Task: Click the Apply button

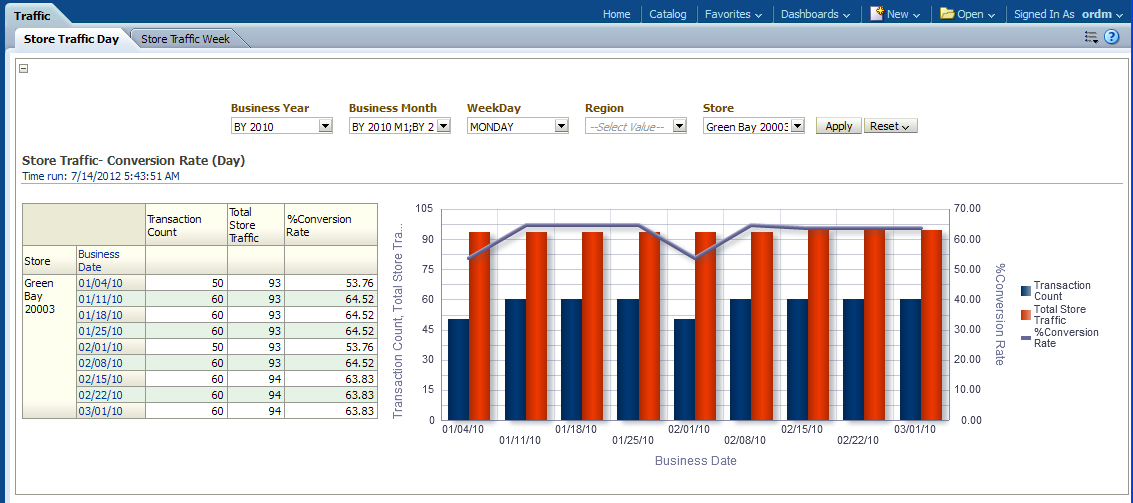Action: [x=839, y=126]
